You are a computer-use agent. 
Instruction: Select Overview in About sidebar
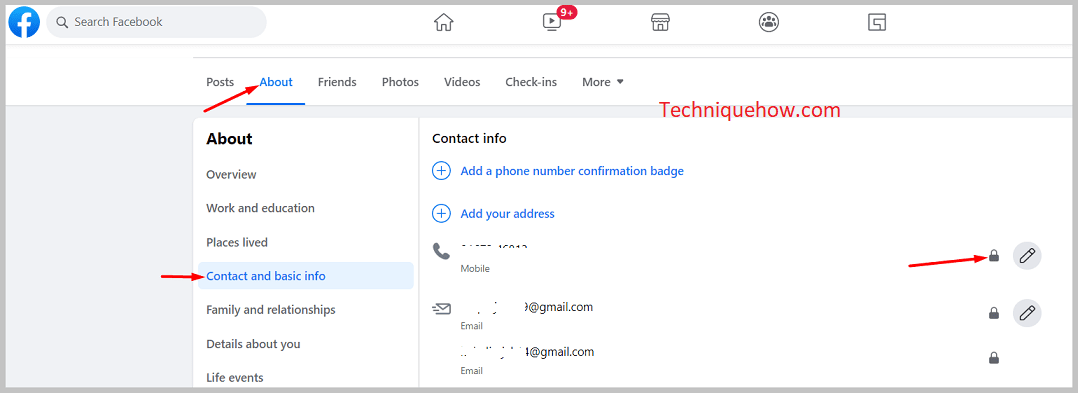pyautogui.click(x=231, y=175)
